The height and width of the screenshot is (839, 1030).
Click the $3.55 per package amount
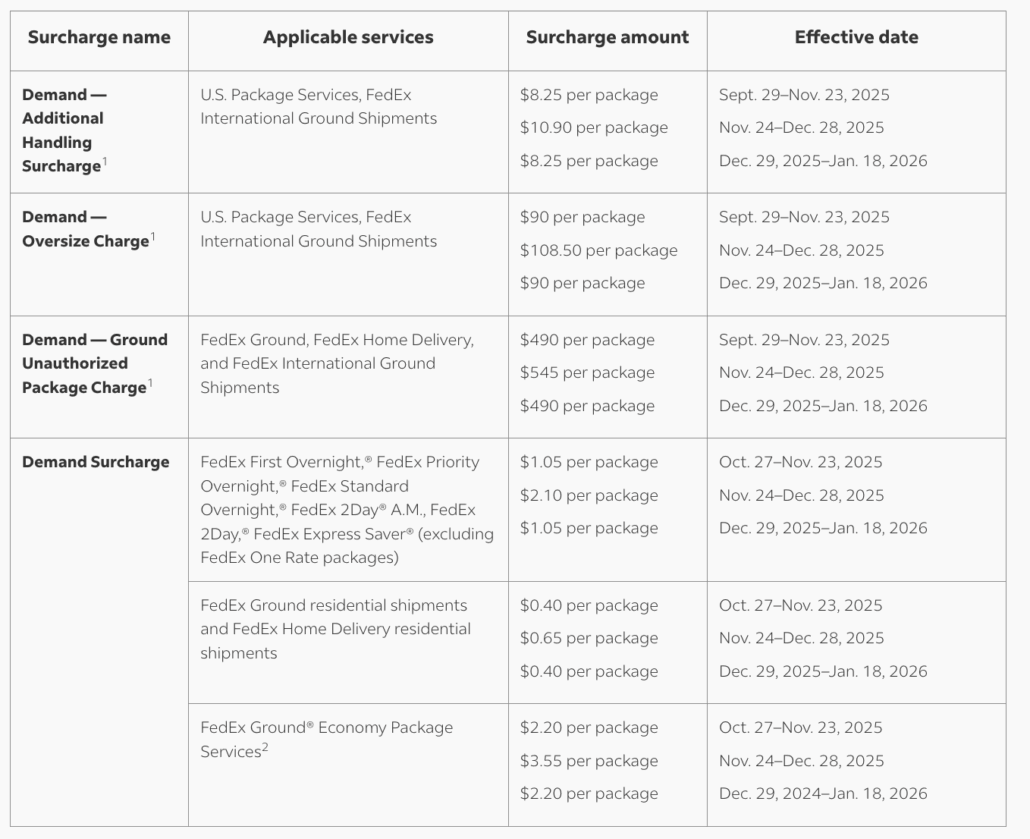(x=588, y=761)
